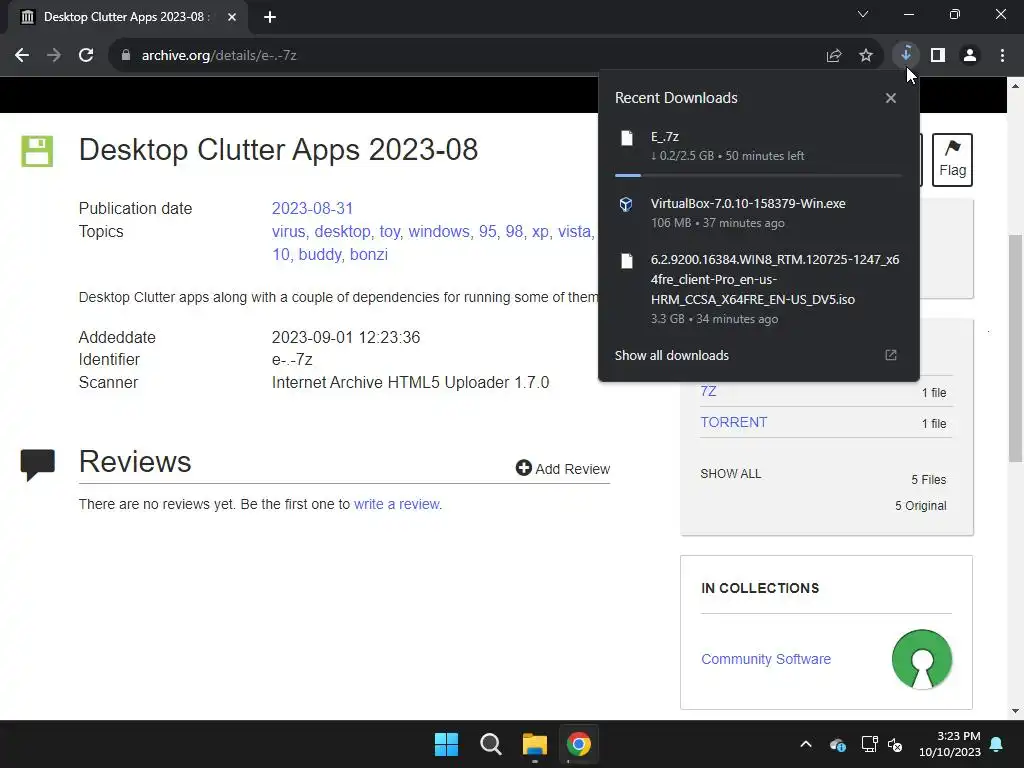Open the 98 topic link
This screenshot has height=768, width=1024.
point(514,232)
